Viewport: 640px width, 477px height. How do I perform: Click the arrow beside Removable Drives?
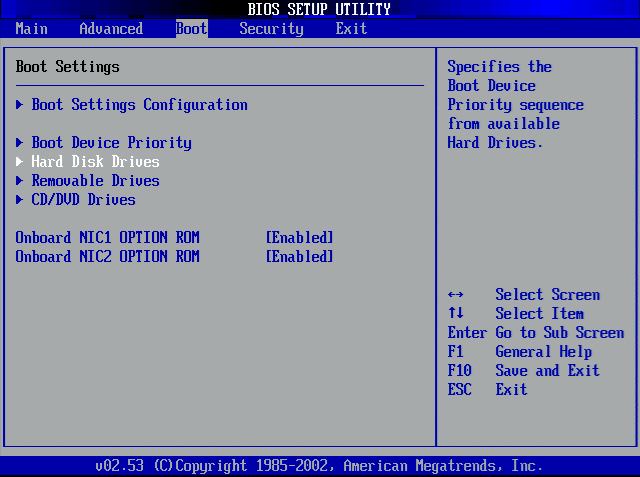tap(19, 180)
